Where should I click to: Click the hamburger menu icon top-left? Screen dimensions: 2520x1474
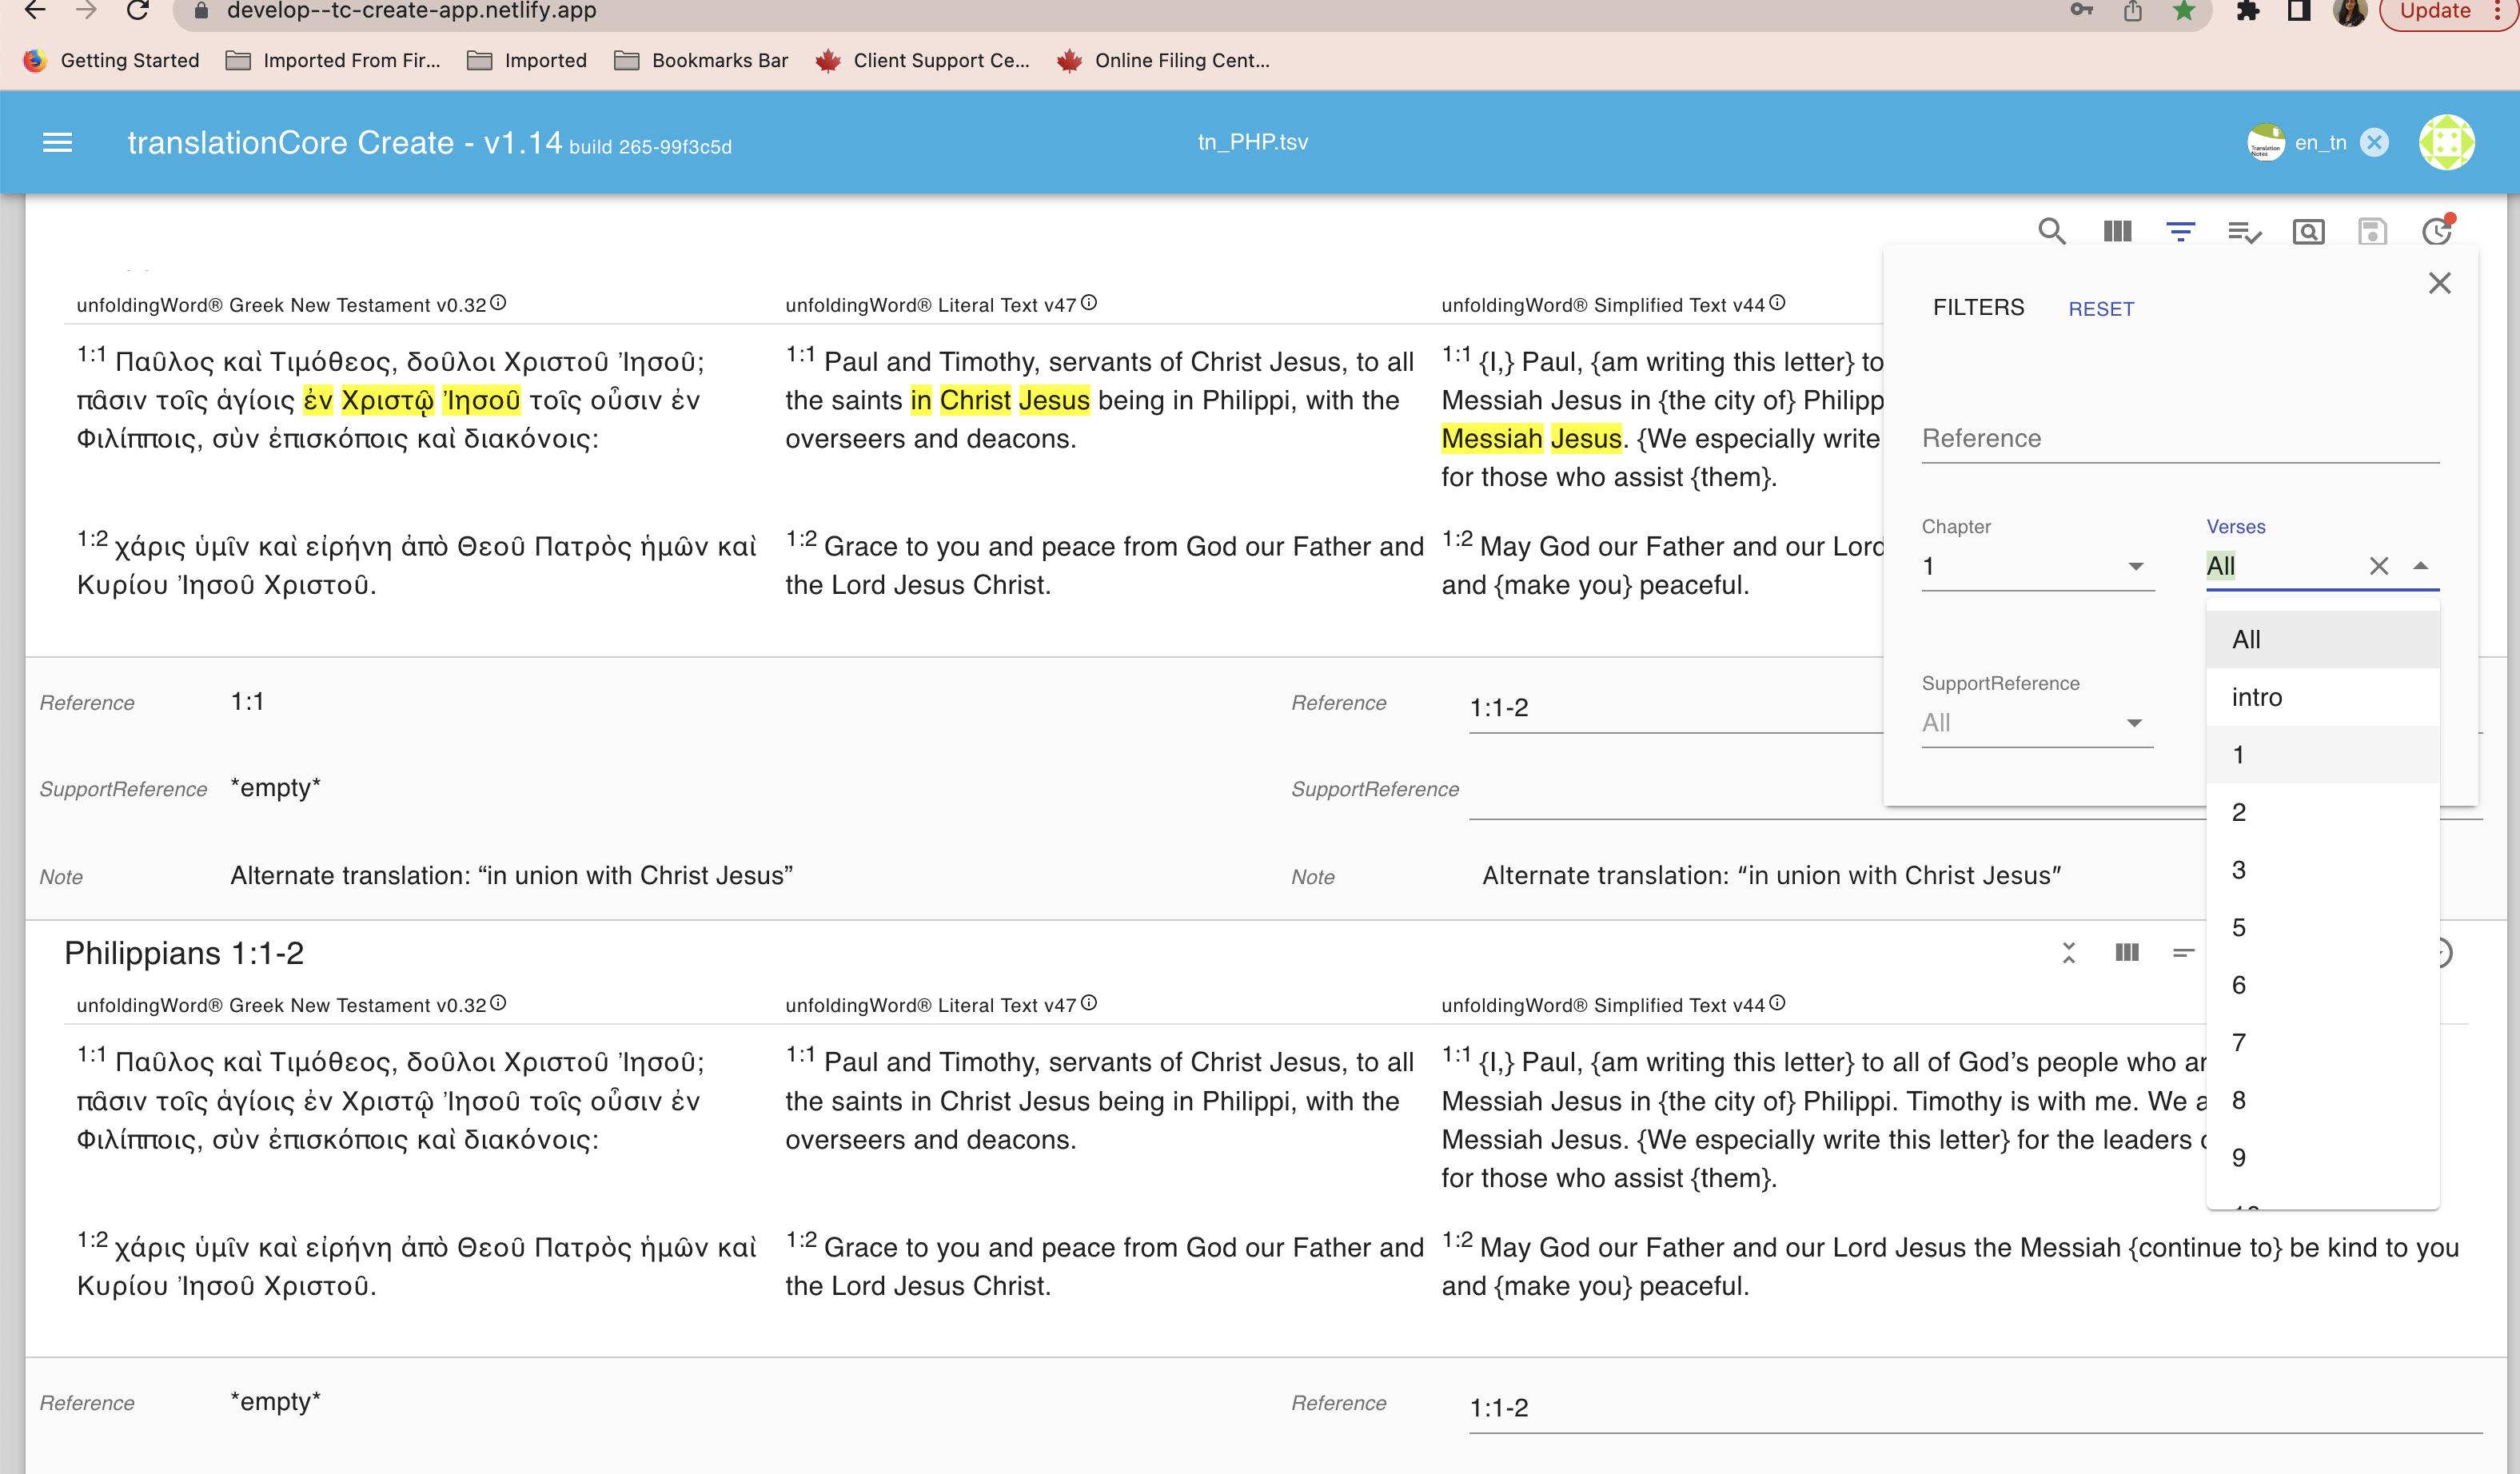click(58, 144)
